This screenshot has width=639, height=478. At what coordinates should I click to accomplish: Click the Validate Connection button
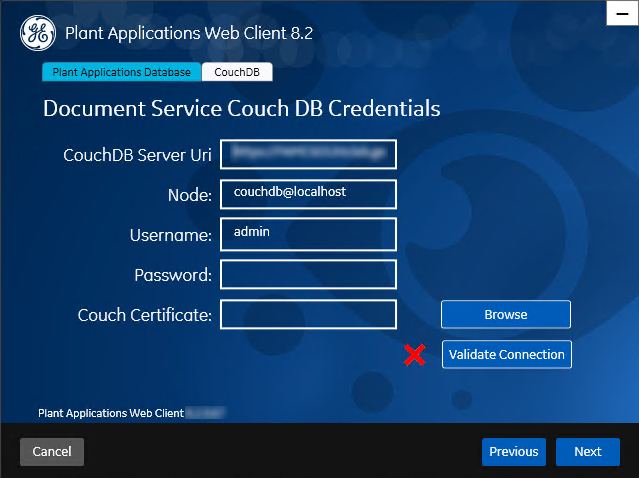[507, 355]
